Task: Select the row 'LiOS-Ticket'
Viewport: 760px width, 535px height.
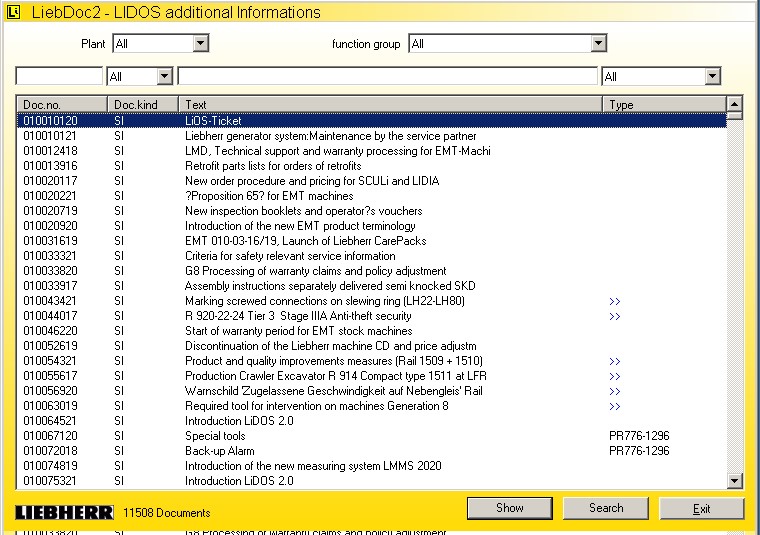Action: point(372,120)
